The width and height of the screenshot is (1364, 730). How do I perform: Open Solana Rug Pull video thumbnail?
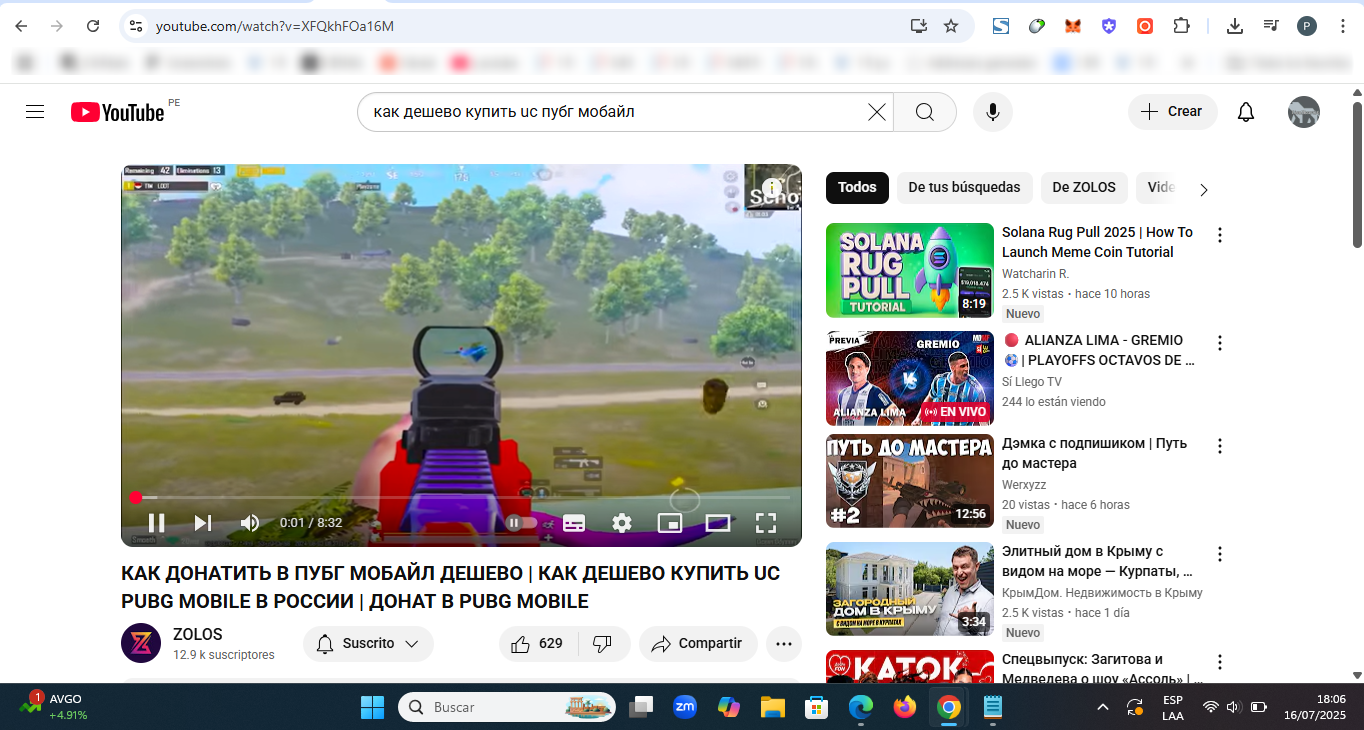tap(910, 270)
